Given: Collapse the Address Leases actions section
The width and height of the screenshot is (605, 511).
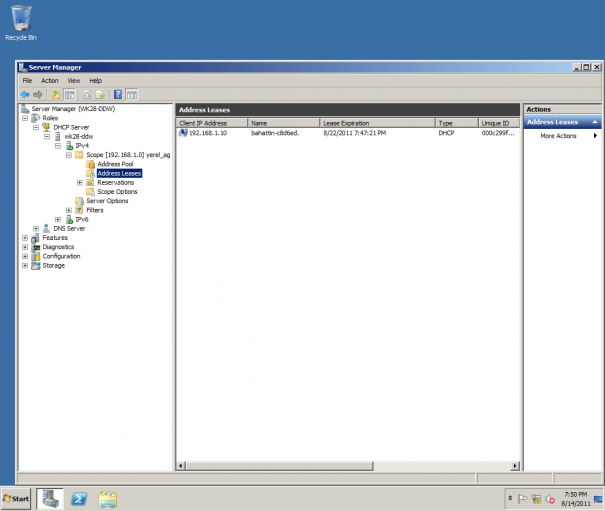Looking at the screenshot, I should tap(595, 122).
